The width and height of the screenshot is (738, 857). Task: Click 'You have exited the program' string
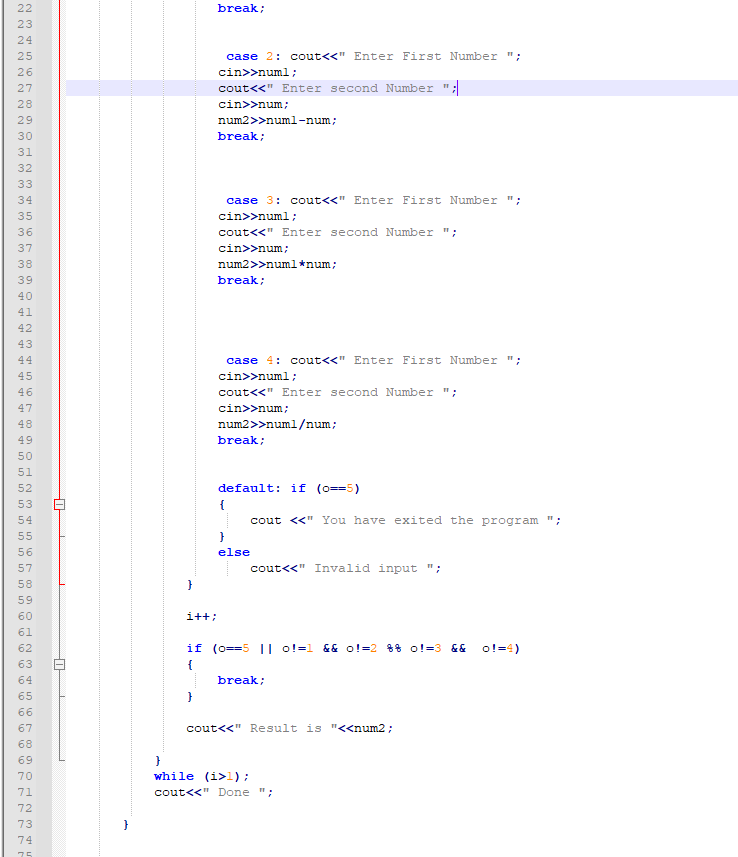coord(430,520)
